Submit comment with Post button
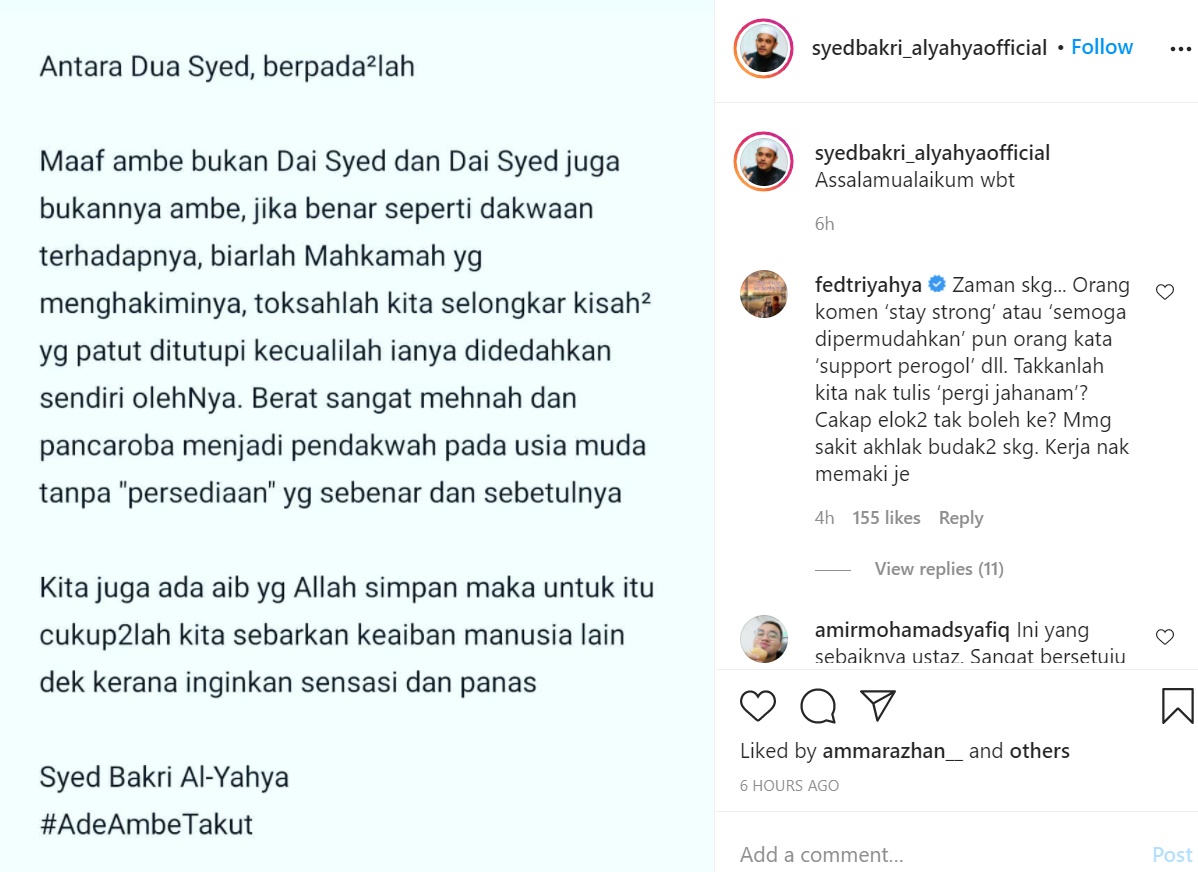 point(1172,854)
